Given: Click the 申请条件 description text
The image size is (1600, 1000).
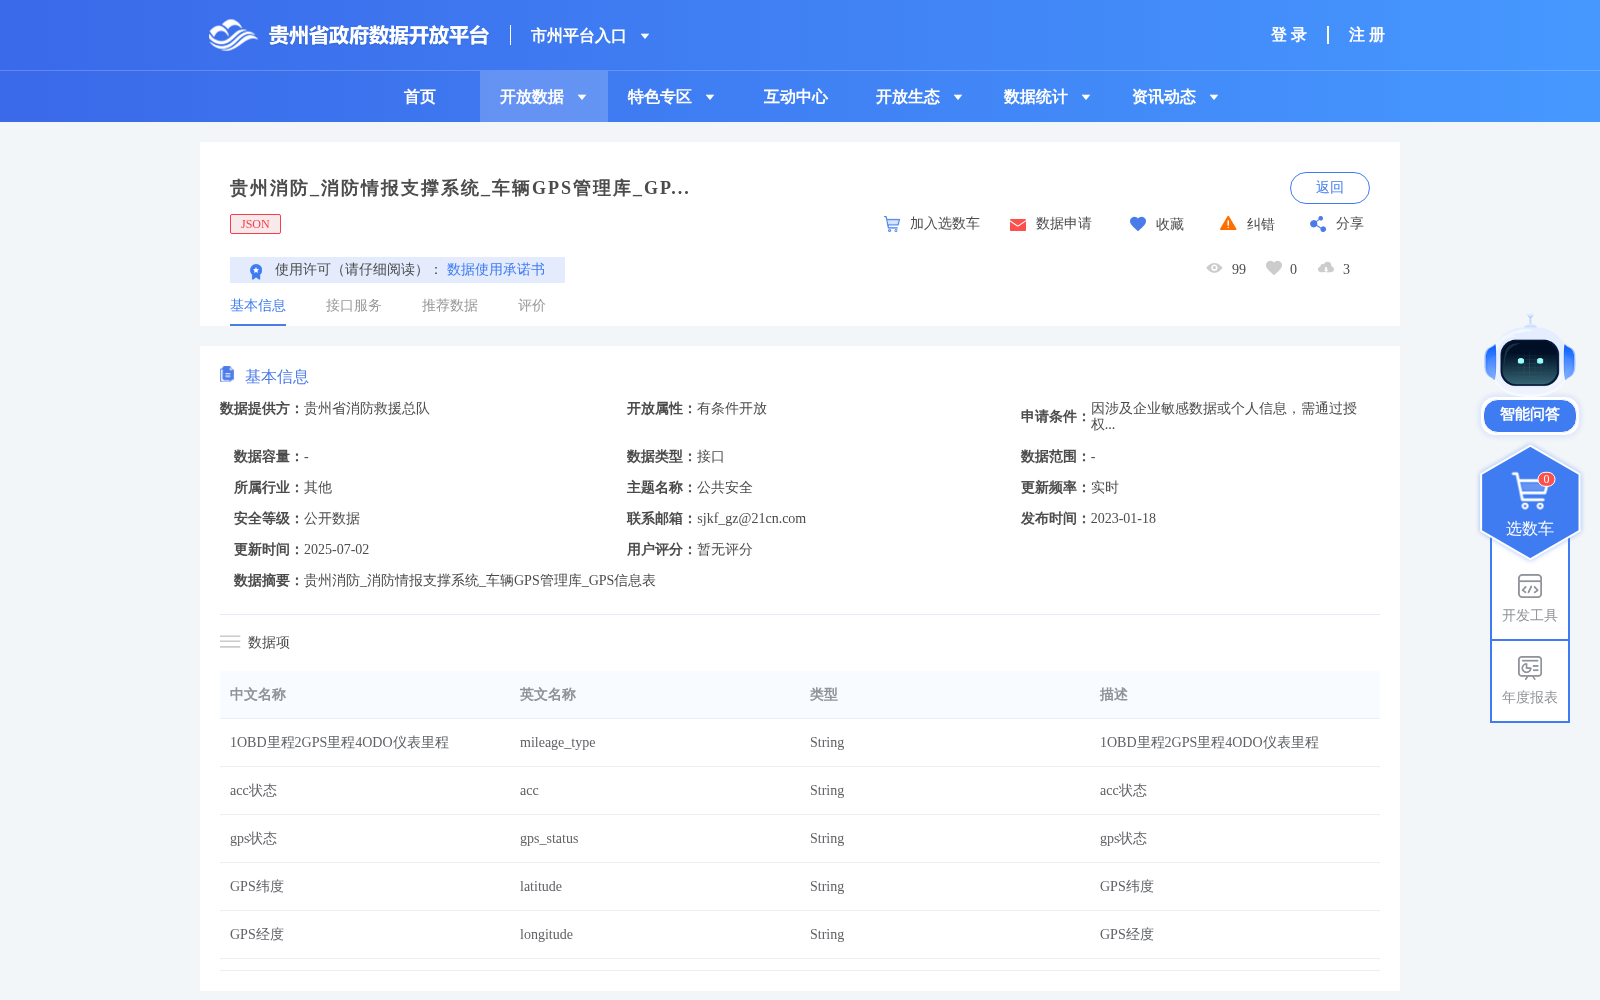Looking at the screenshot, I should pos(1224,416).
